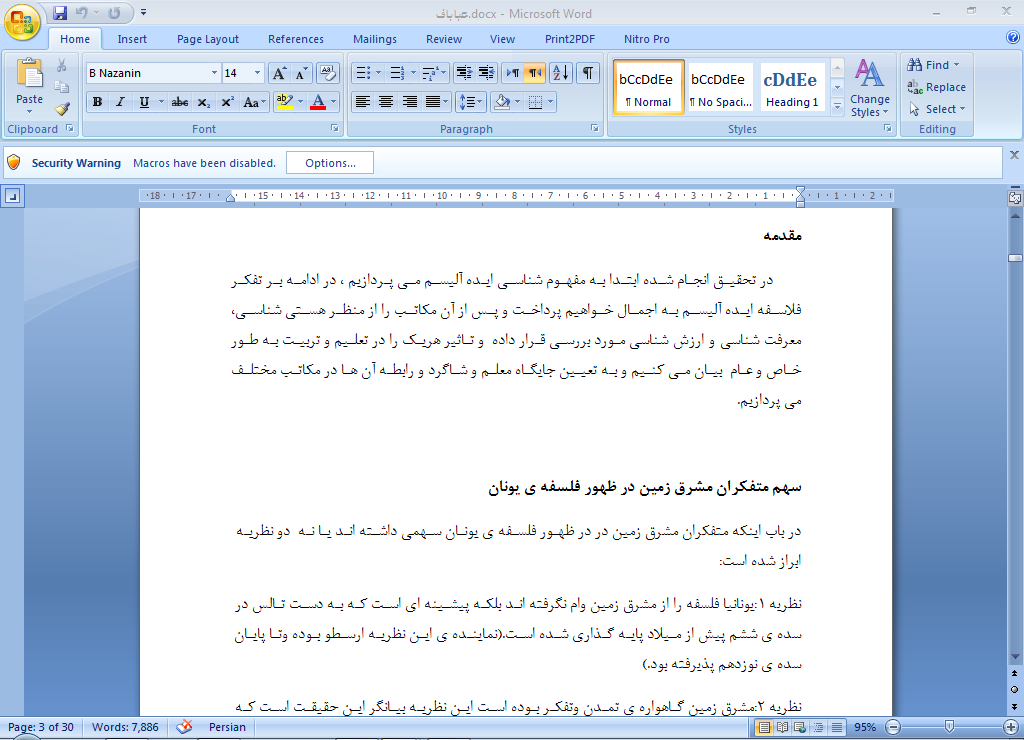
Task: Click the Save icon in quick access toolbar
Action: (60, 13)
